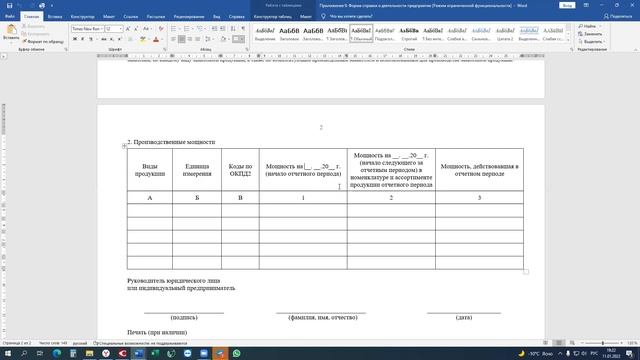The width and height of the screenshot is (640, 360).
Task: Open the font color dropdown arrow
Action: coord(162,39)
